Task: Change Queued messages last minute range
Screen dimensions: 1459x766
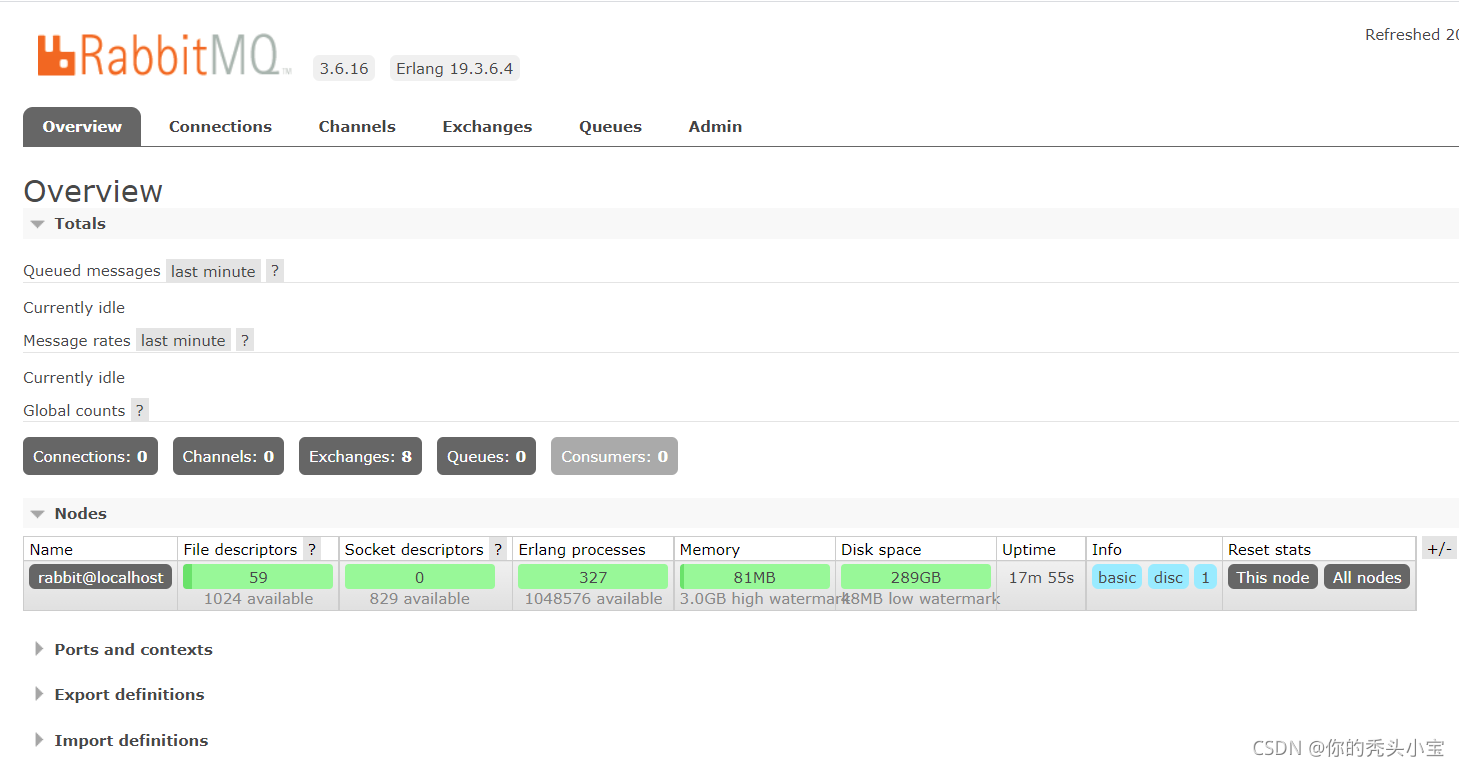Action: click(x=213, y=271)
